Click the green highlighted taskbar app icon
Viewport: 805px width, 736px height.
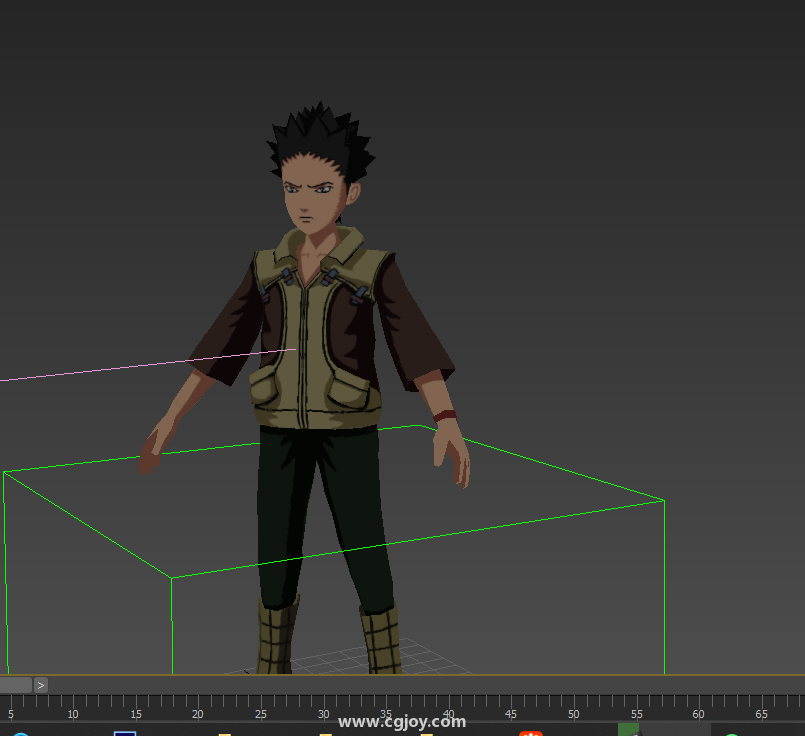click(629, 730)
